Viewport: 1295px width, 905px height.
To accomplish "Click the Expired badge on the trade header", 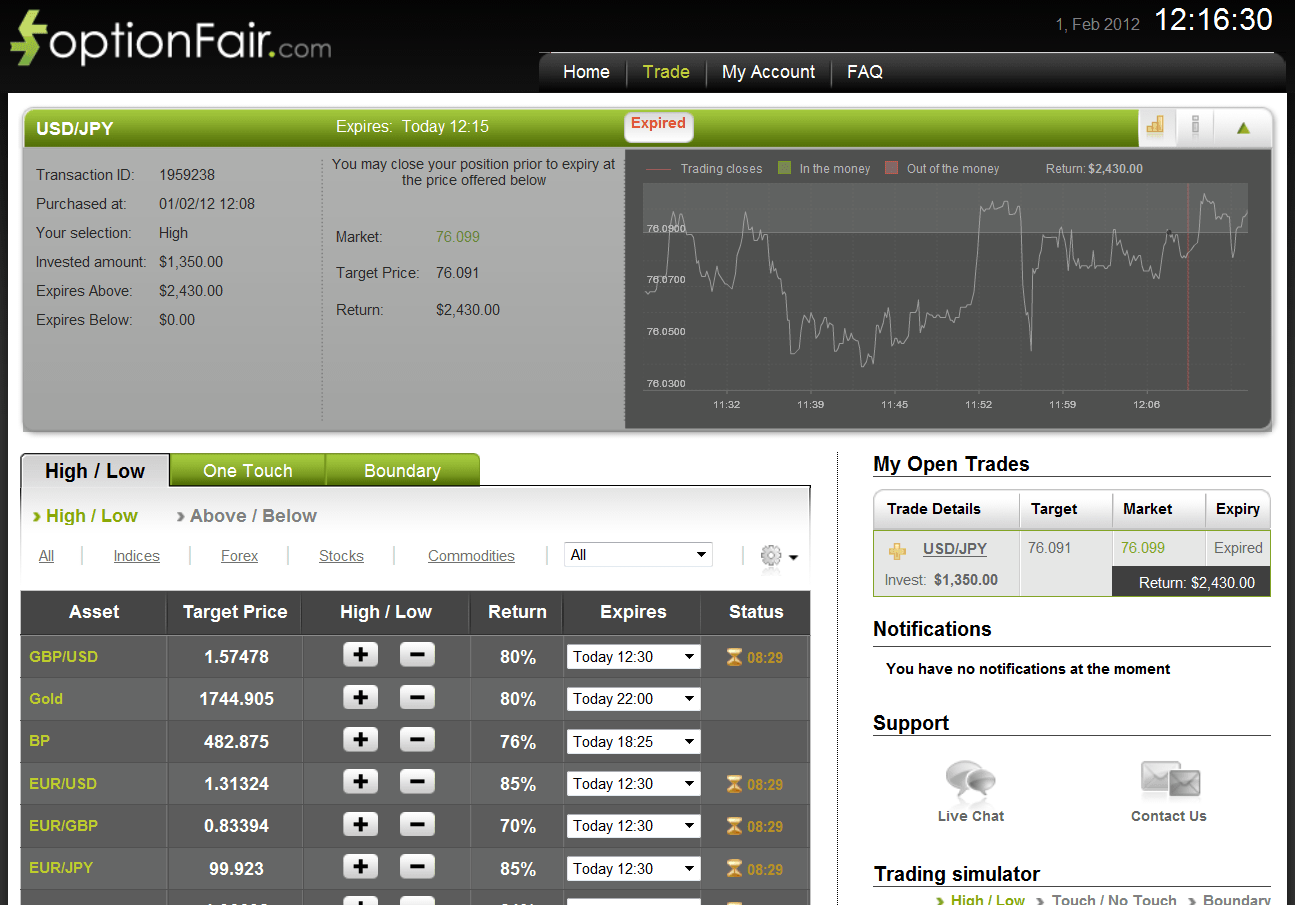I will (658, 123).
